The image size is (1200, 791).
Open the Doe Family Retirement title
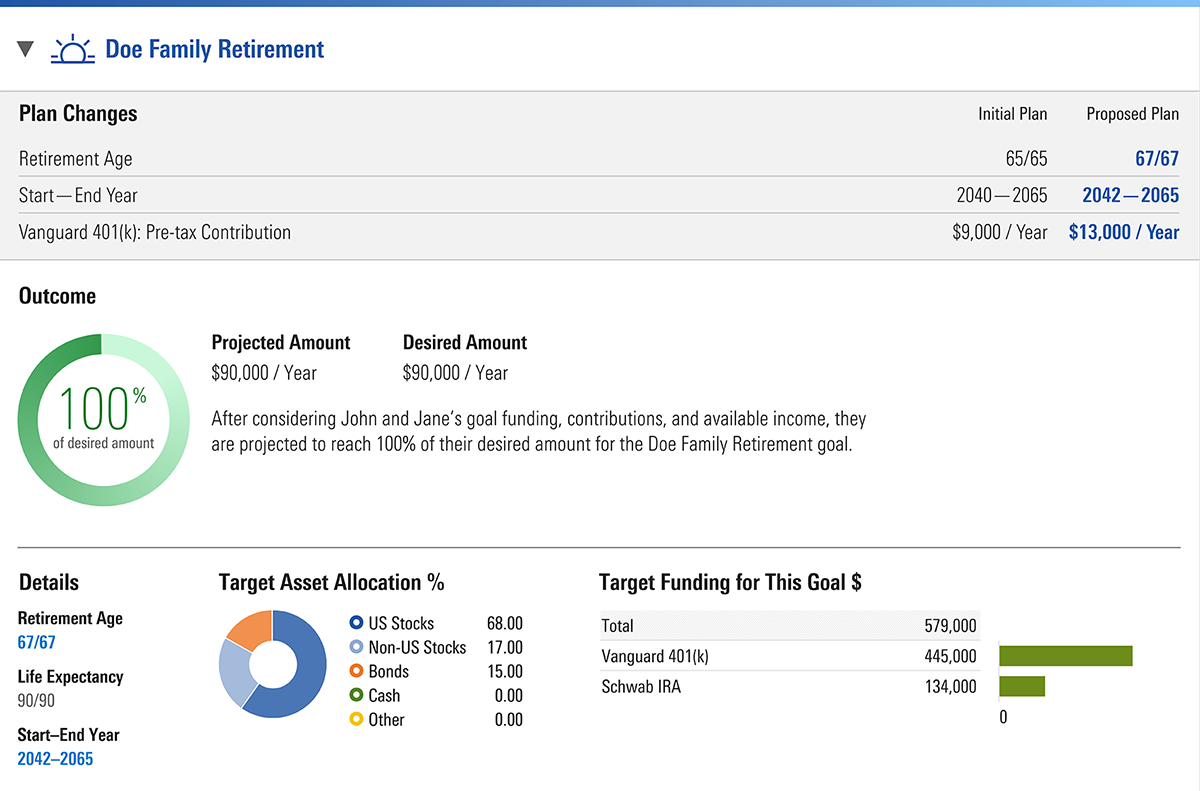tap(214, 49)
